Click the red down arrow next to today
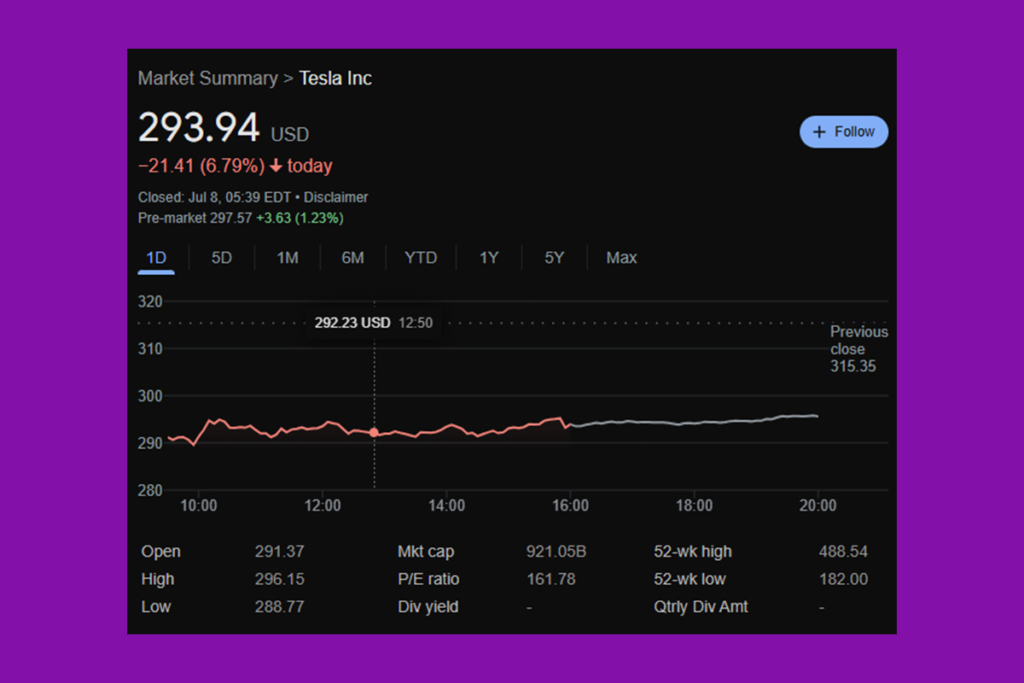 [276, 166]
